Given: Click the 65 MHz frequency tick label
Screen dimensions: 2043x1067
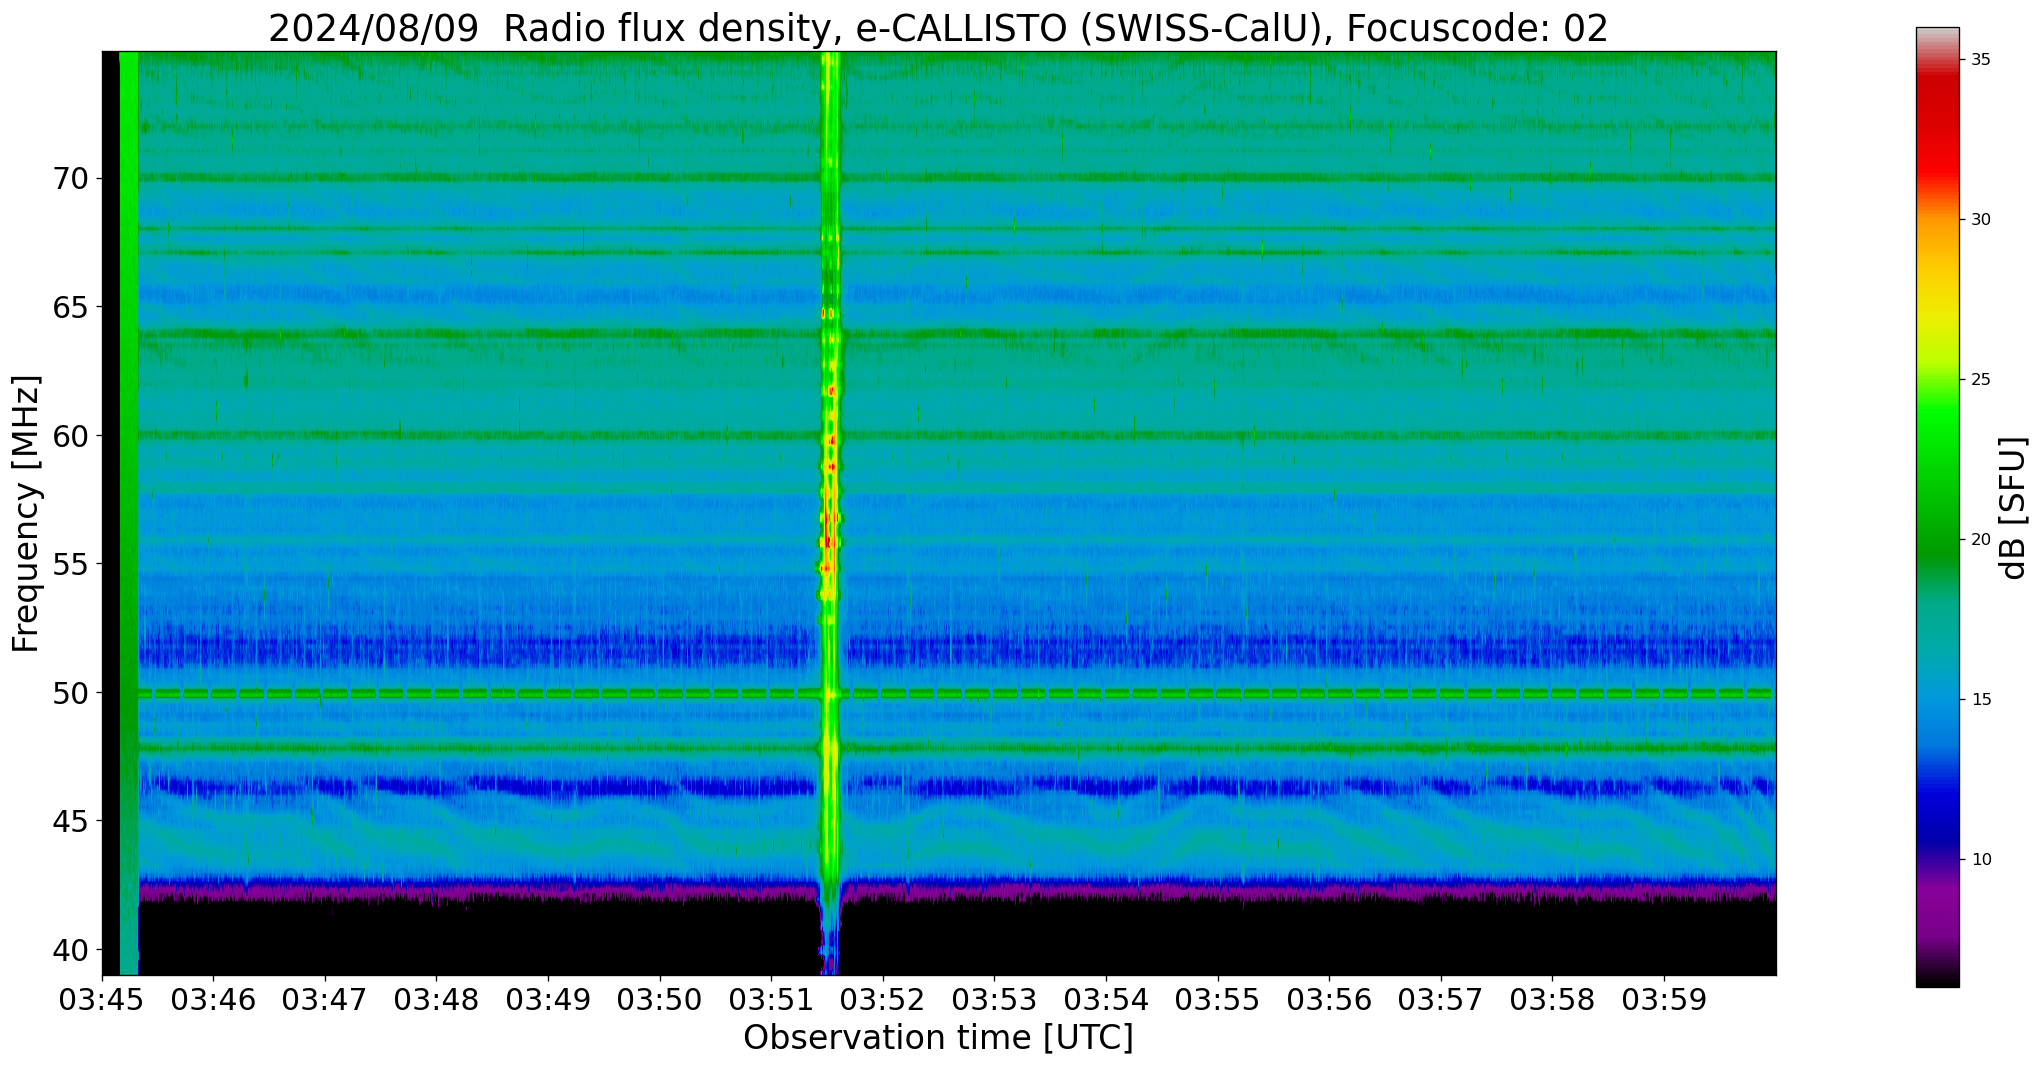Looking at the screenshot, I should tap(70, 307).
